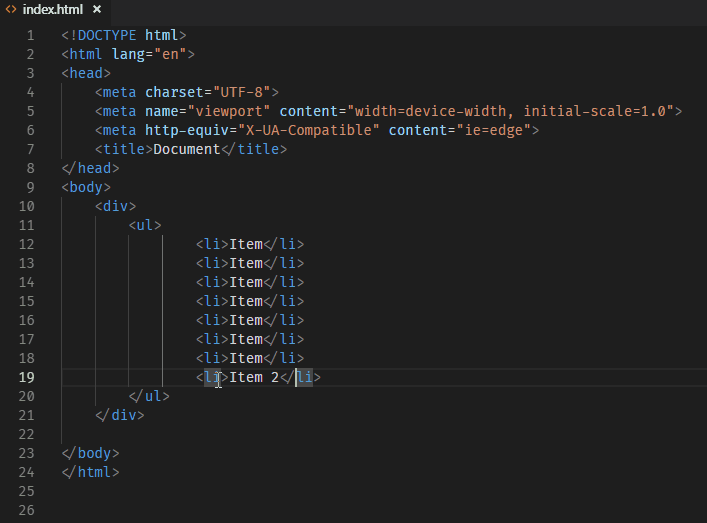Click the charset "UTF-8" value
Screen dimensions: 707x523
click(x=242, y=92)
